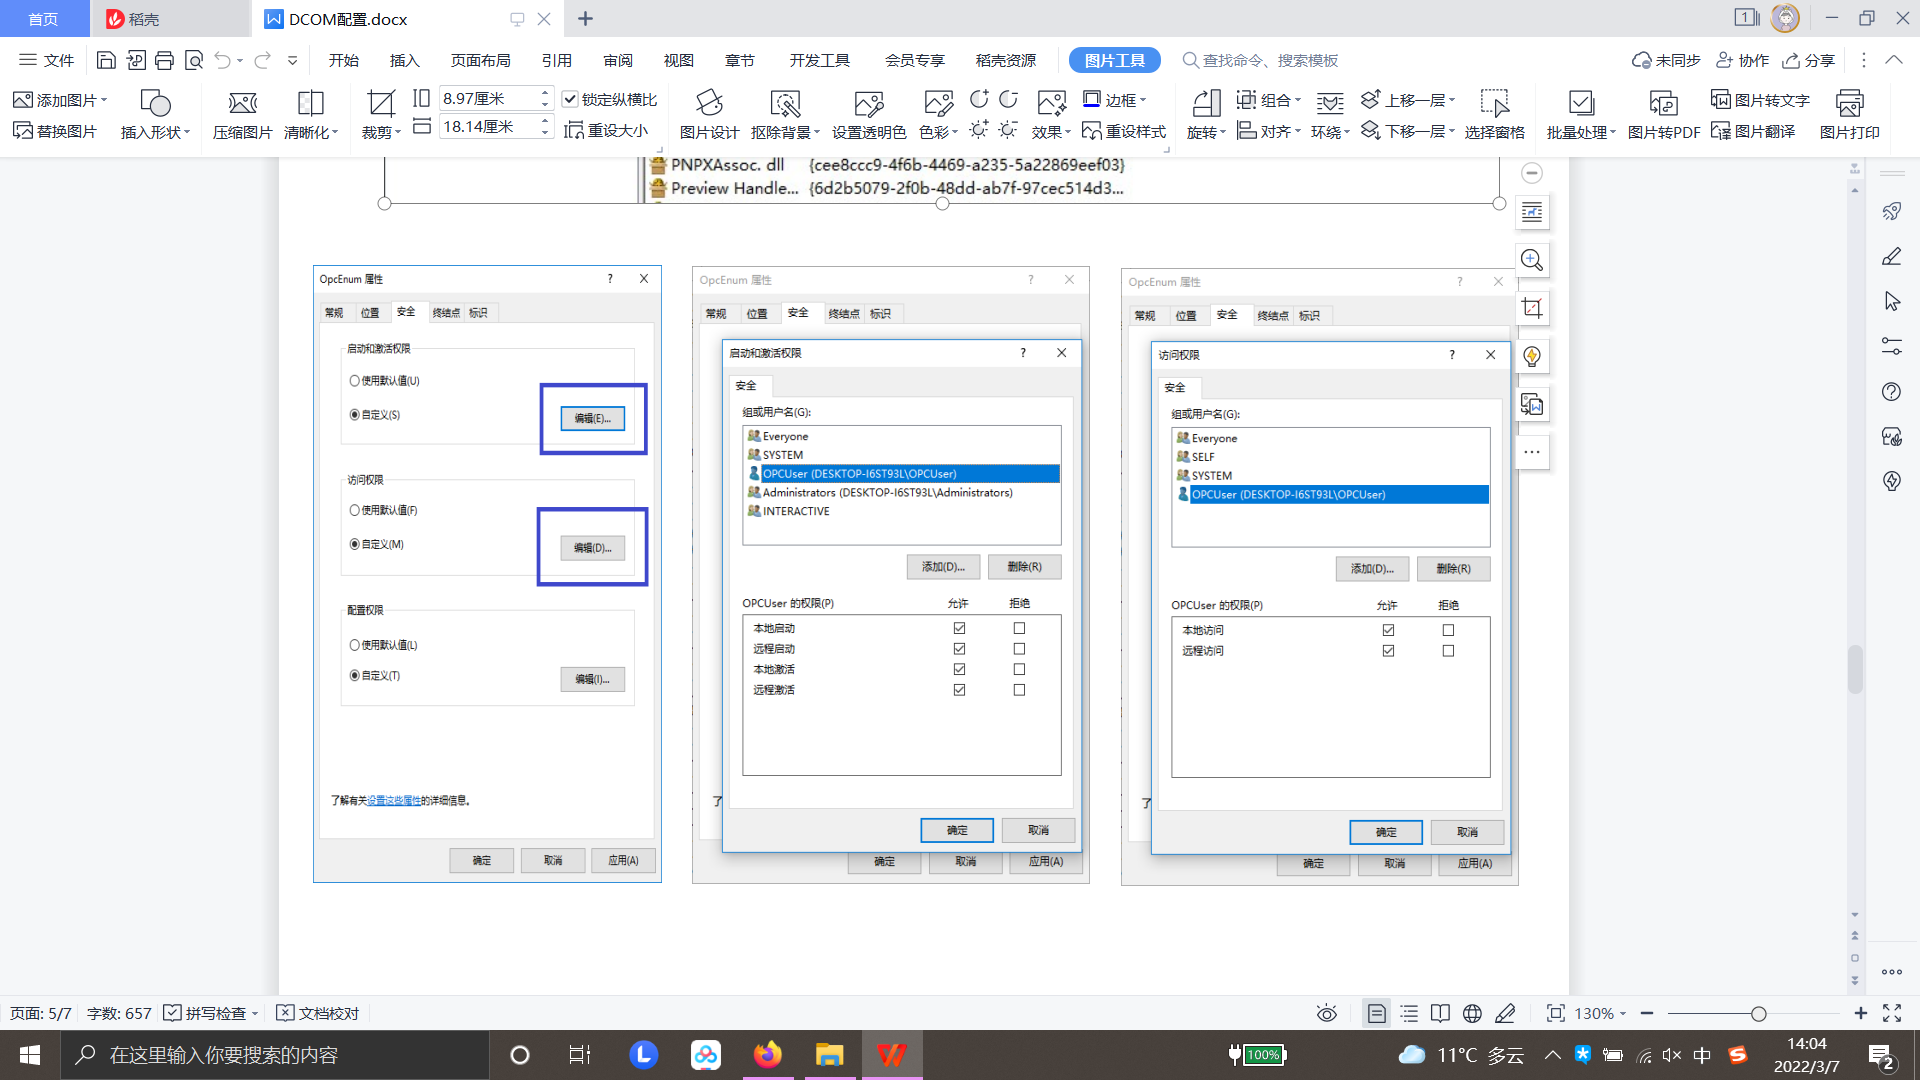Image resolution: width=1920 pixels, height=1080 pixels.
Task: Open Firefox from the taskbar
Action: tap(767, 1054)
